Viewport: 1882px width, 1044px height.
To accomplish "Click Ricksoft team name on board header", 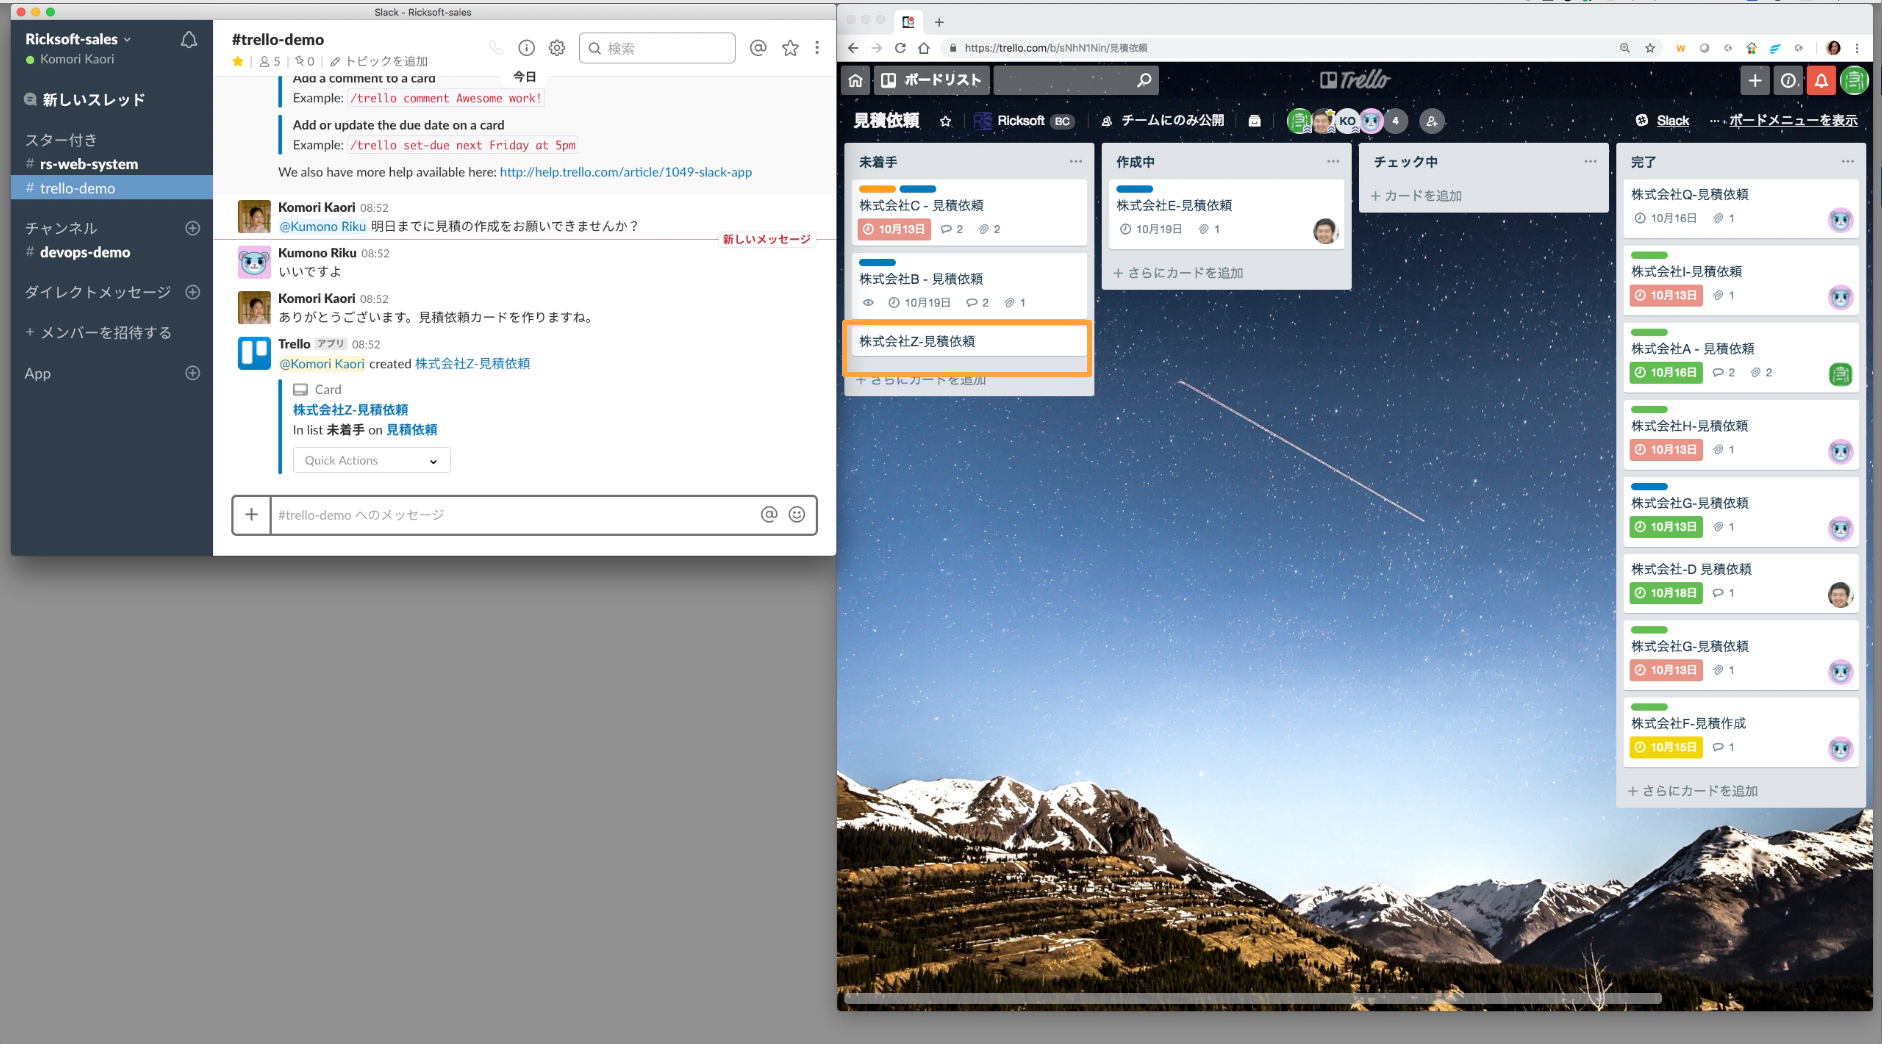I will click(1020, 121).
